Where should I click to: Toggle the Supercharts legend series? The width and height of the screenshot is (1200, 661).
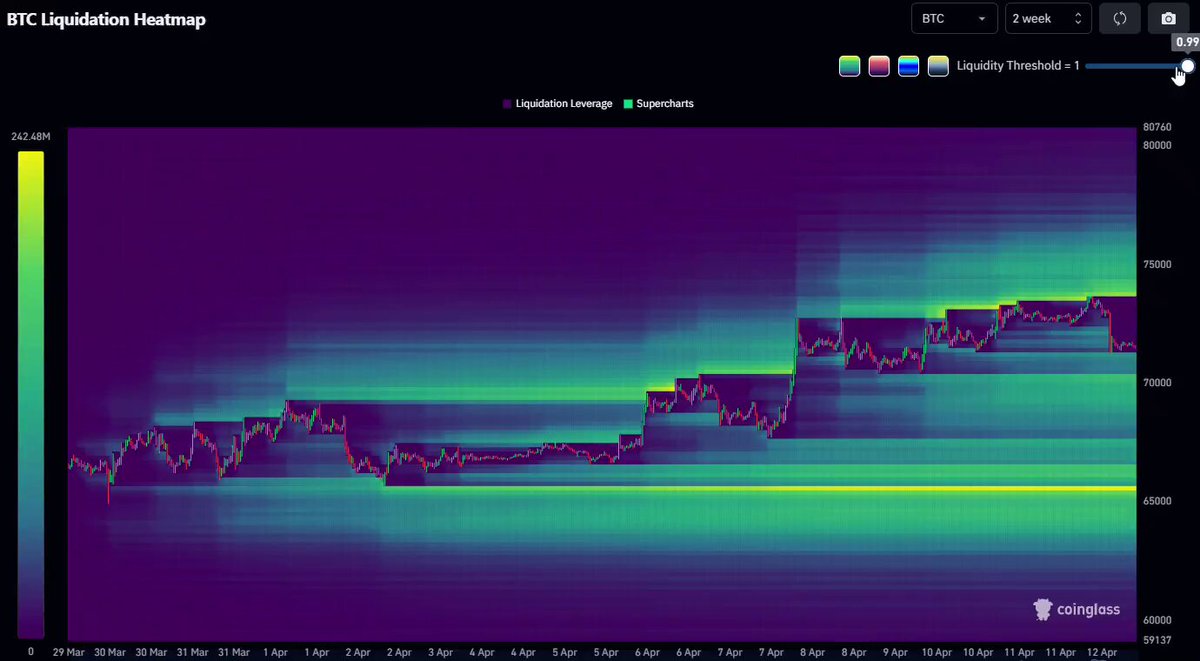tap(658, 104)
